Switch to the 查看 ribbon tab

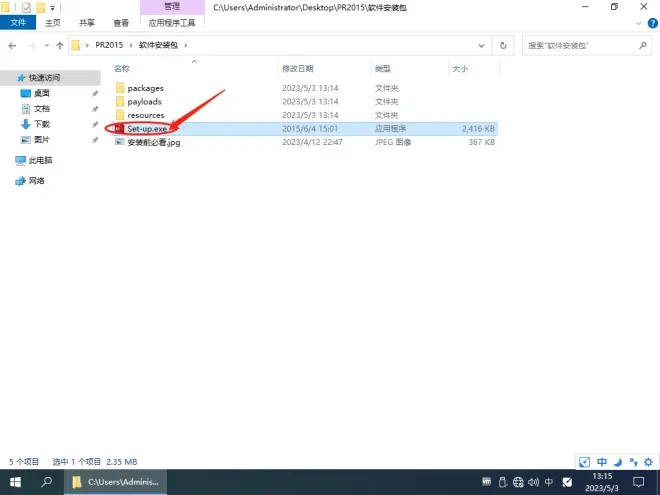pyautogui.click(x=121, y=22)
